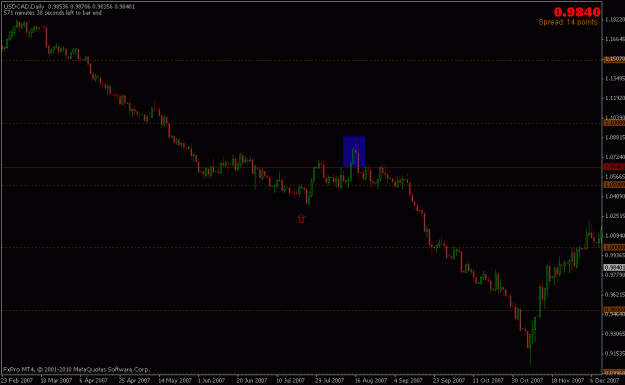Screen dimensions: 625x385
Task: Click the '20 Jun 2007' date on time axis
Action: point(252,381)
